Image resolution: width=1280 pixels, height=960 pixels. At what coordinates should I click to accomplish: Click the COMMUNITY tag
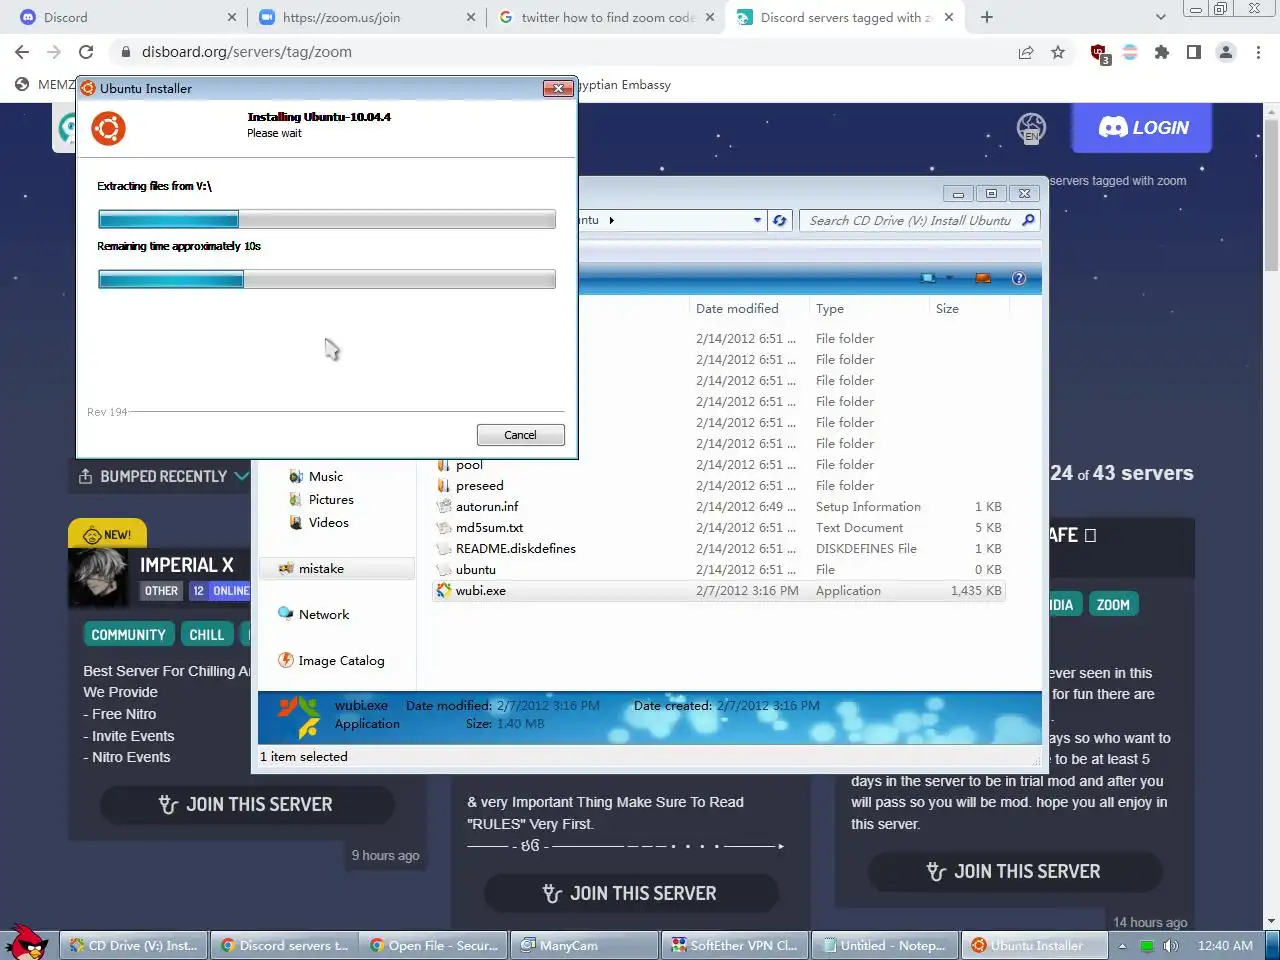(x=128, y=635)
